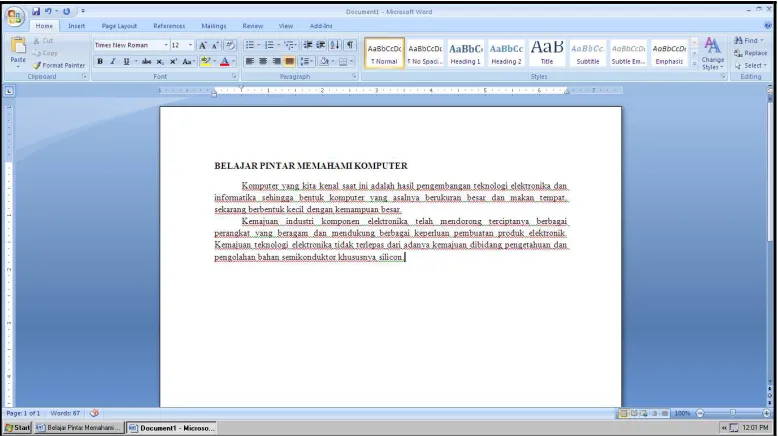Apply the Heading 1 style
This screenshot has height=436, width=778.
click(465, 54)
